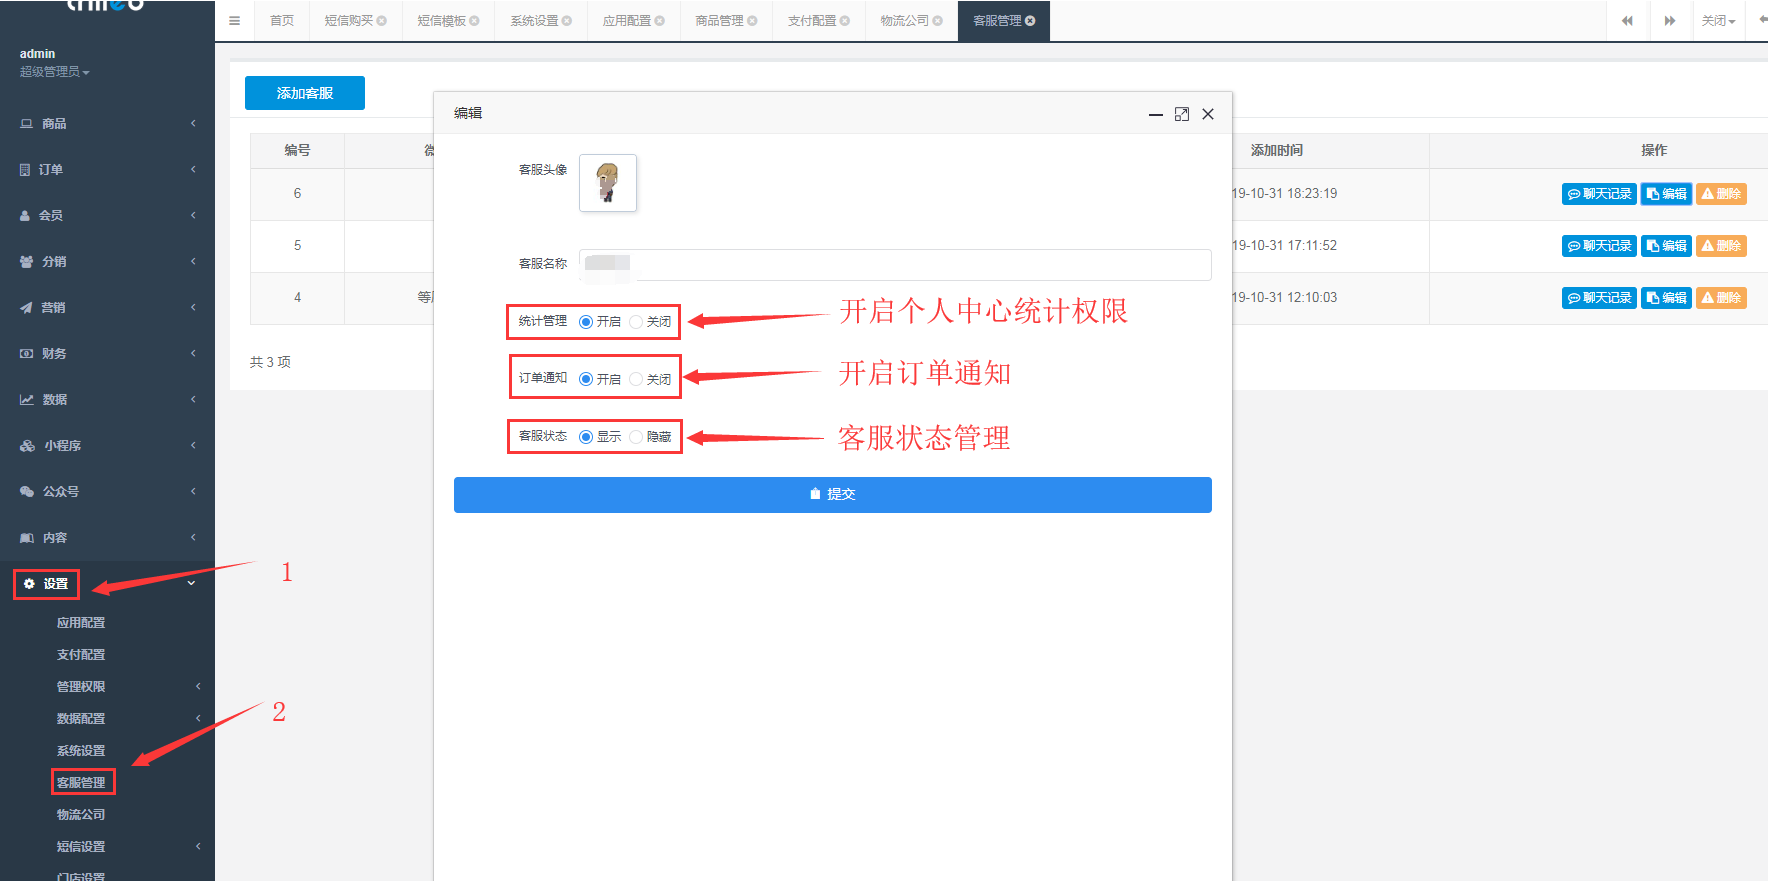Viewport: 1768px width, 881px height.
Task: Minimize the 编辑 dialog
Action: click(x=1155, y=114)
